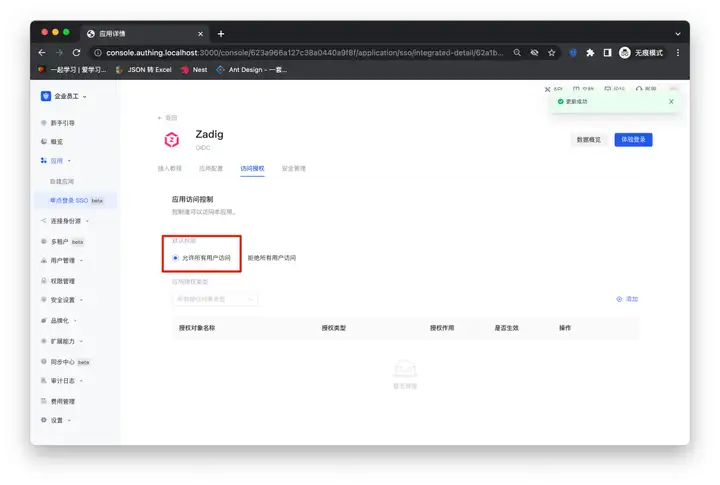Image resolution: width=720 pixels, height=485 pixels.
Task: Open the Ant Design bookmark
Action: [252, 70]
